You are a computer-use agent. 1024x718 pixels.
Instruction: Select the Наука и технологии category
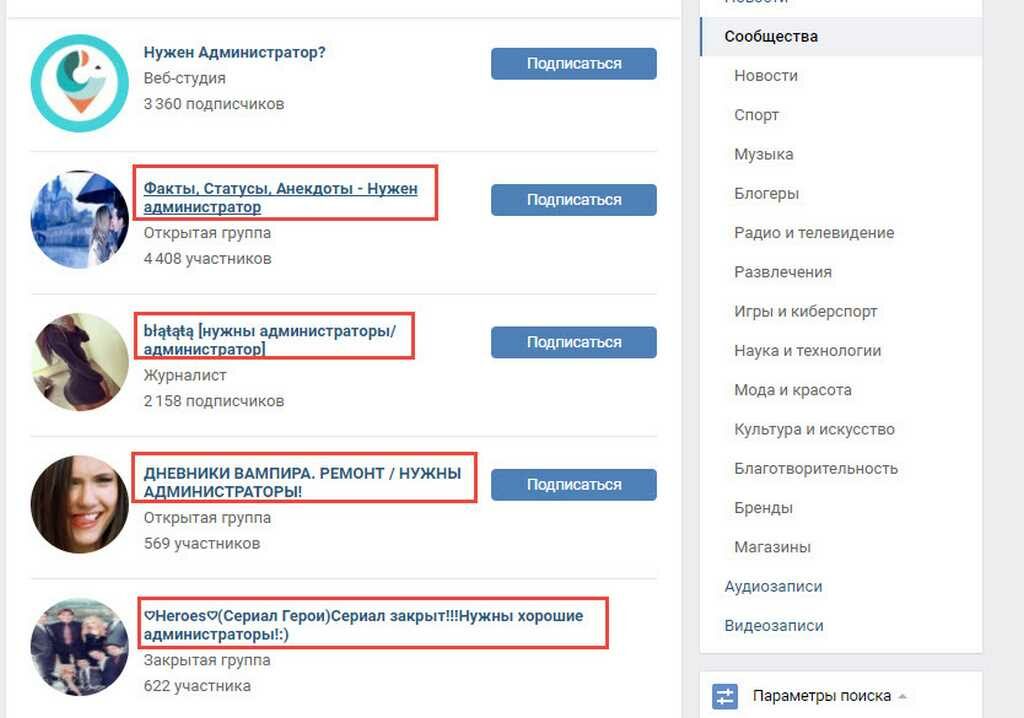point(808,351)
